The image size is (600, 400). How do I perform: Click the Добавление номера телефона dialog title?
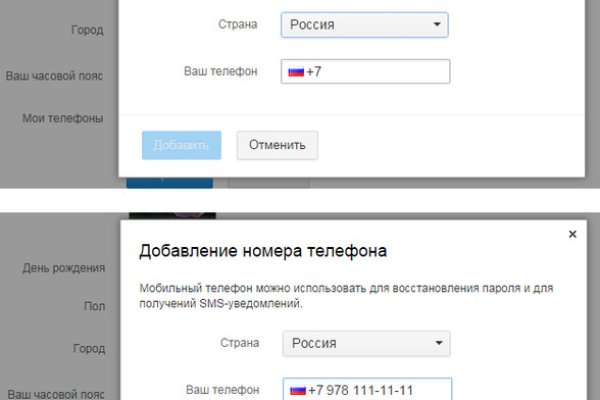click(262, 250)
